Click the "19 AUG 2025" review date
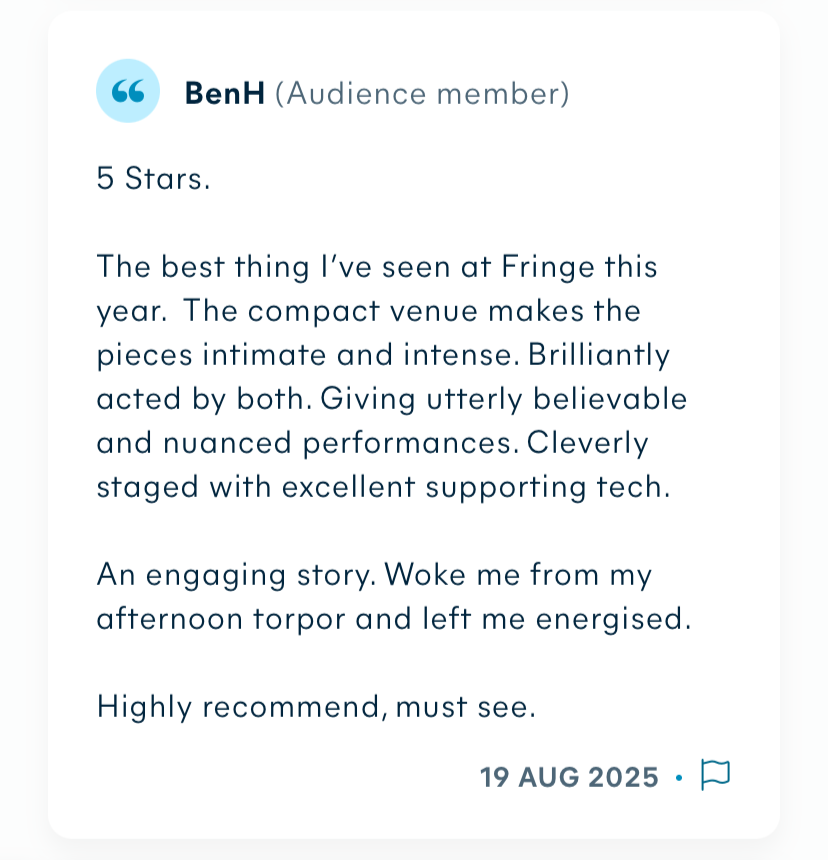The image size is (828, 860). click(569, 777)
